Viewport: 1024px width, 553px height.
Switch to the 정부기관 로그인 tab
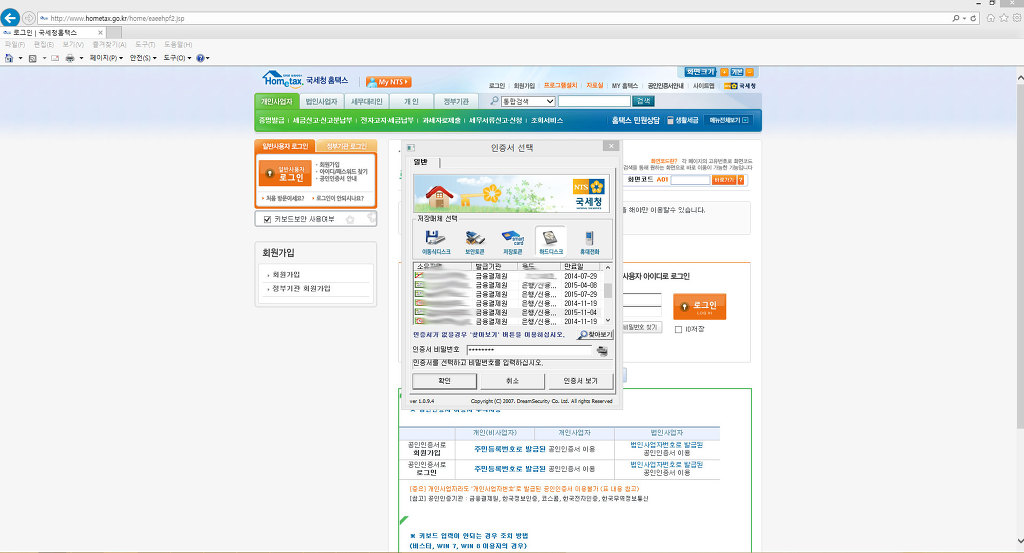coord(346,146)
